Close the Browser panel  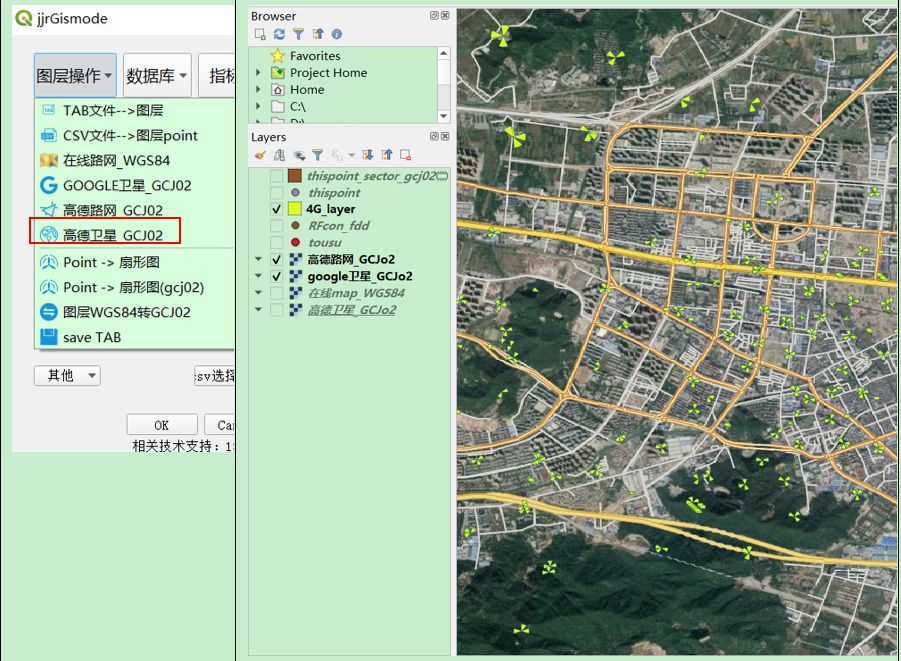(x=445, y=16)
